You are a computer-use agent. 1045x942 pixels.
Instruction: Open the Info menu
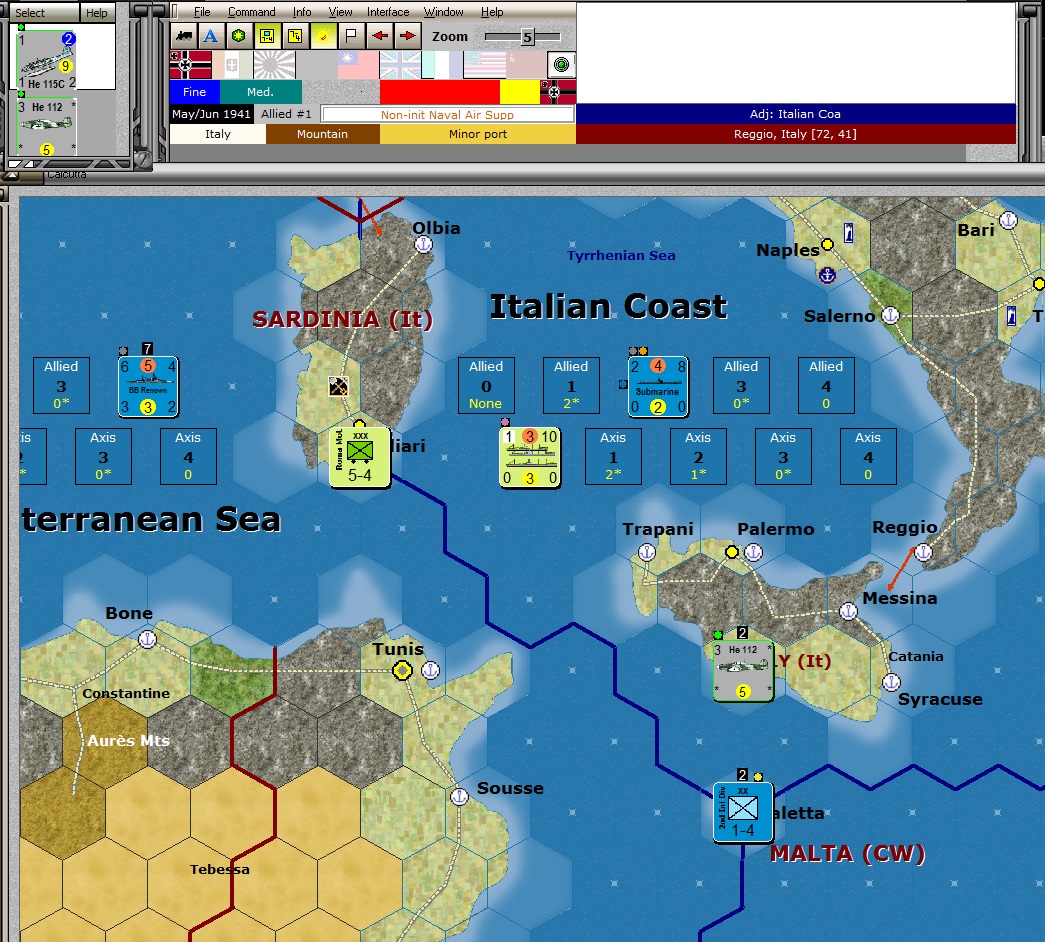coord(302,12)
